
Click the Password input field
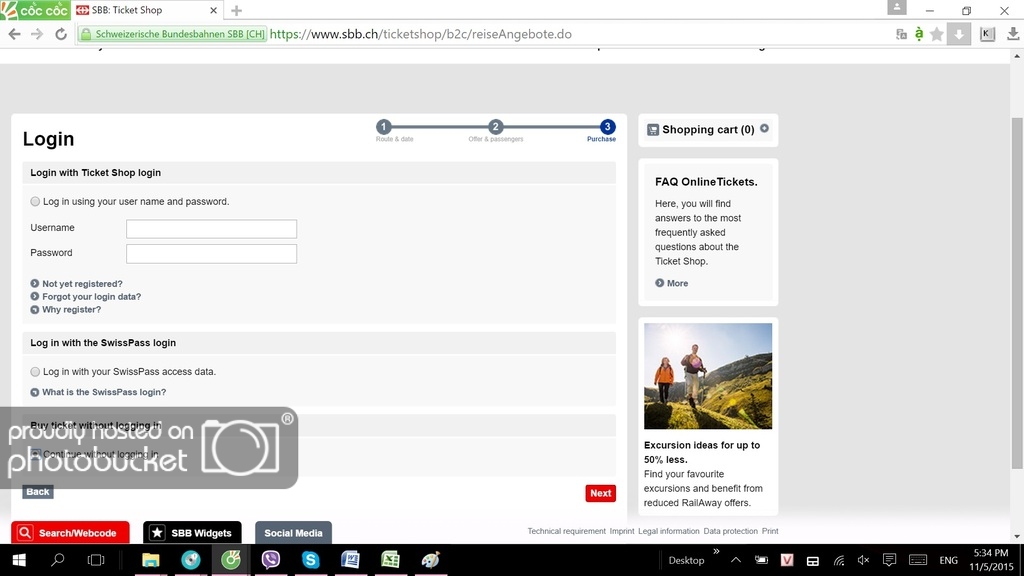pos(212,253)
